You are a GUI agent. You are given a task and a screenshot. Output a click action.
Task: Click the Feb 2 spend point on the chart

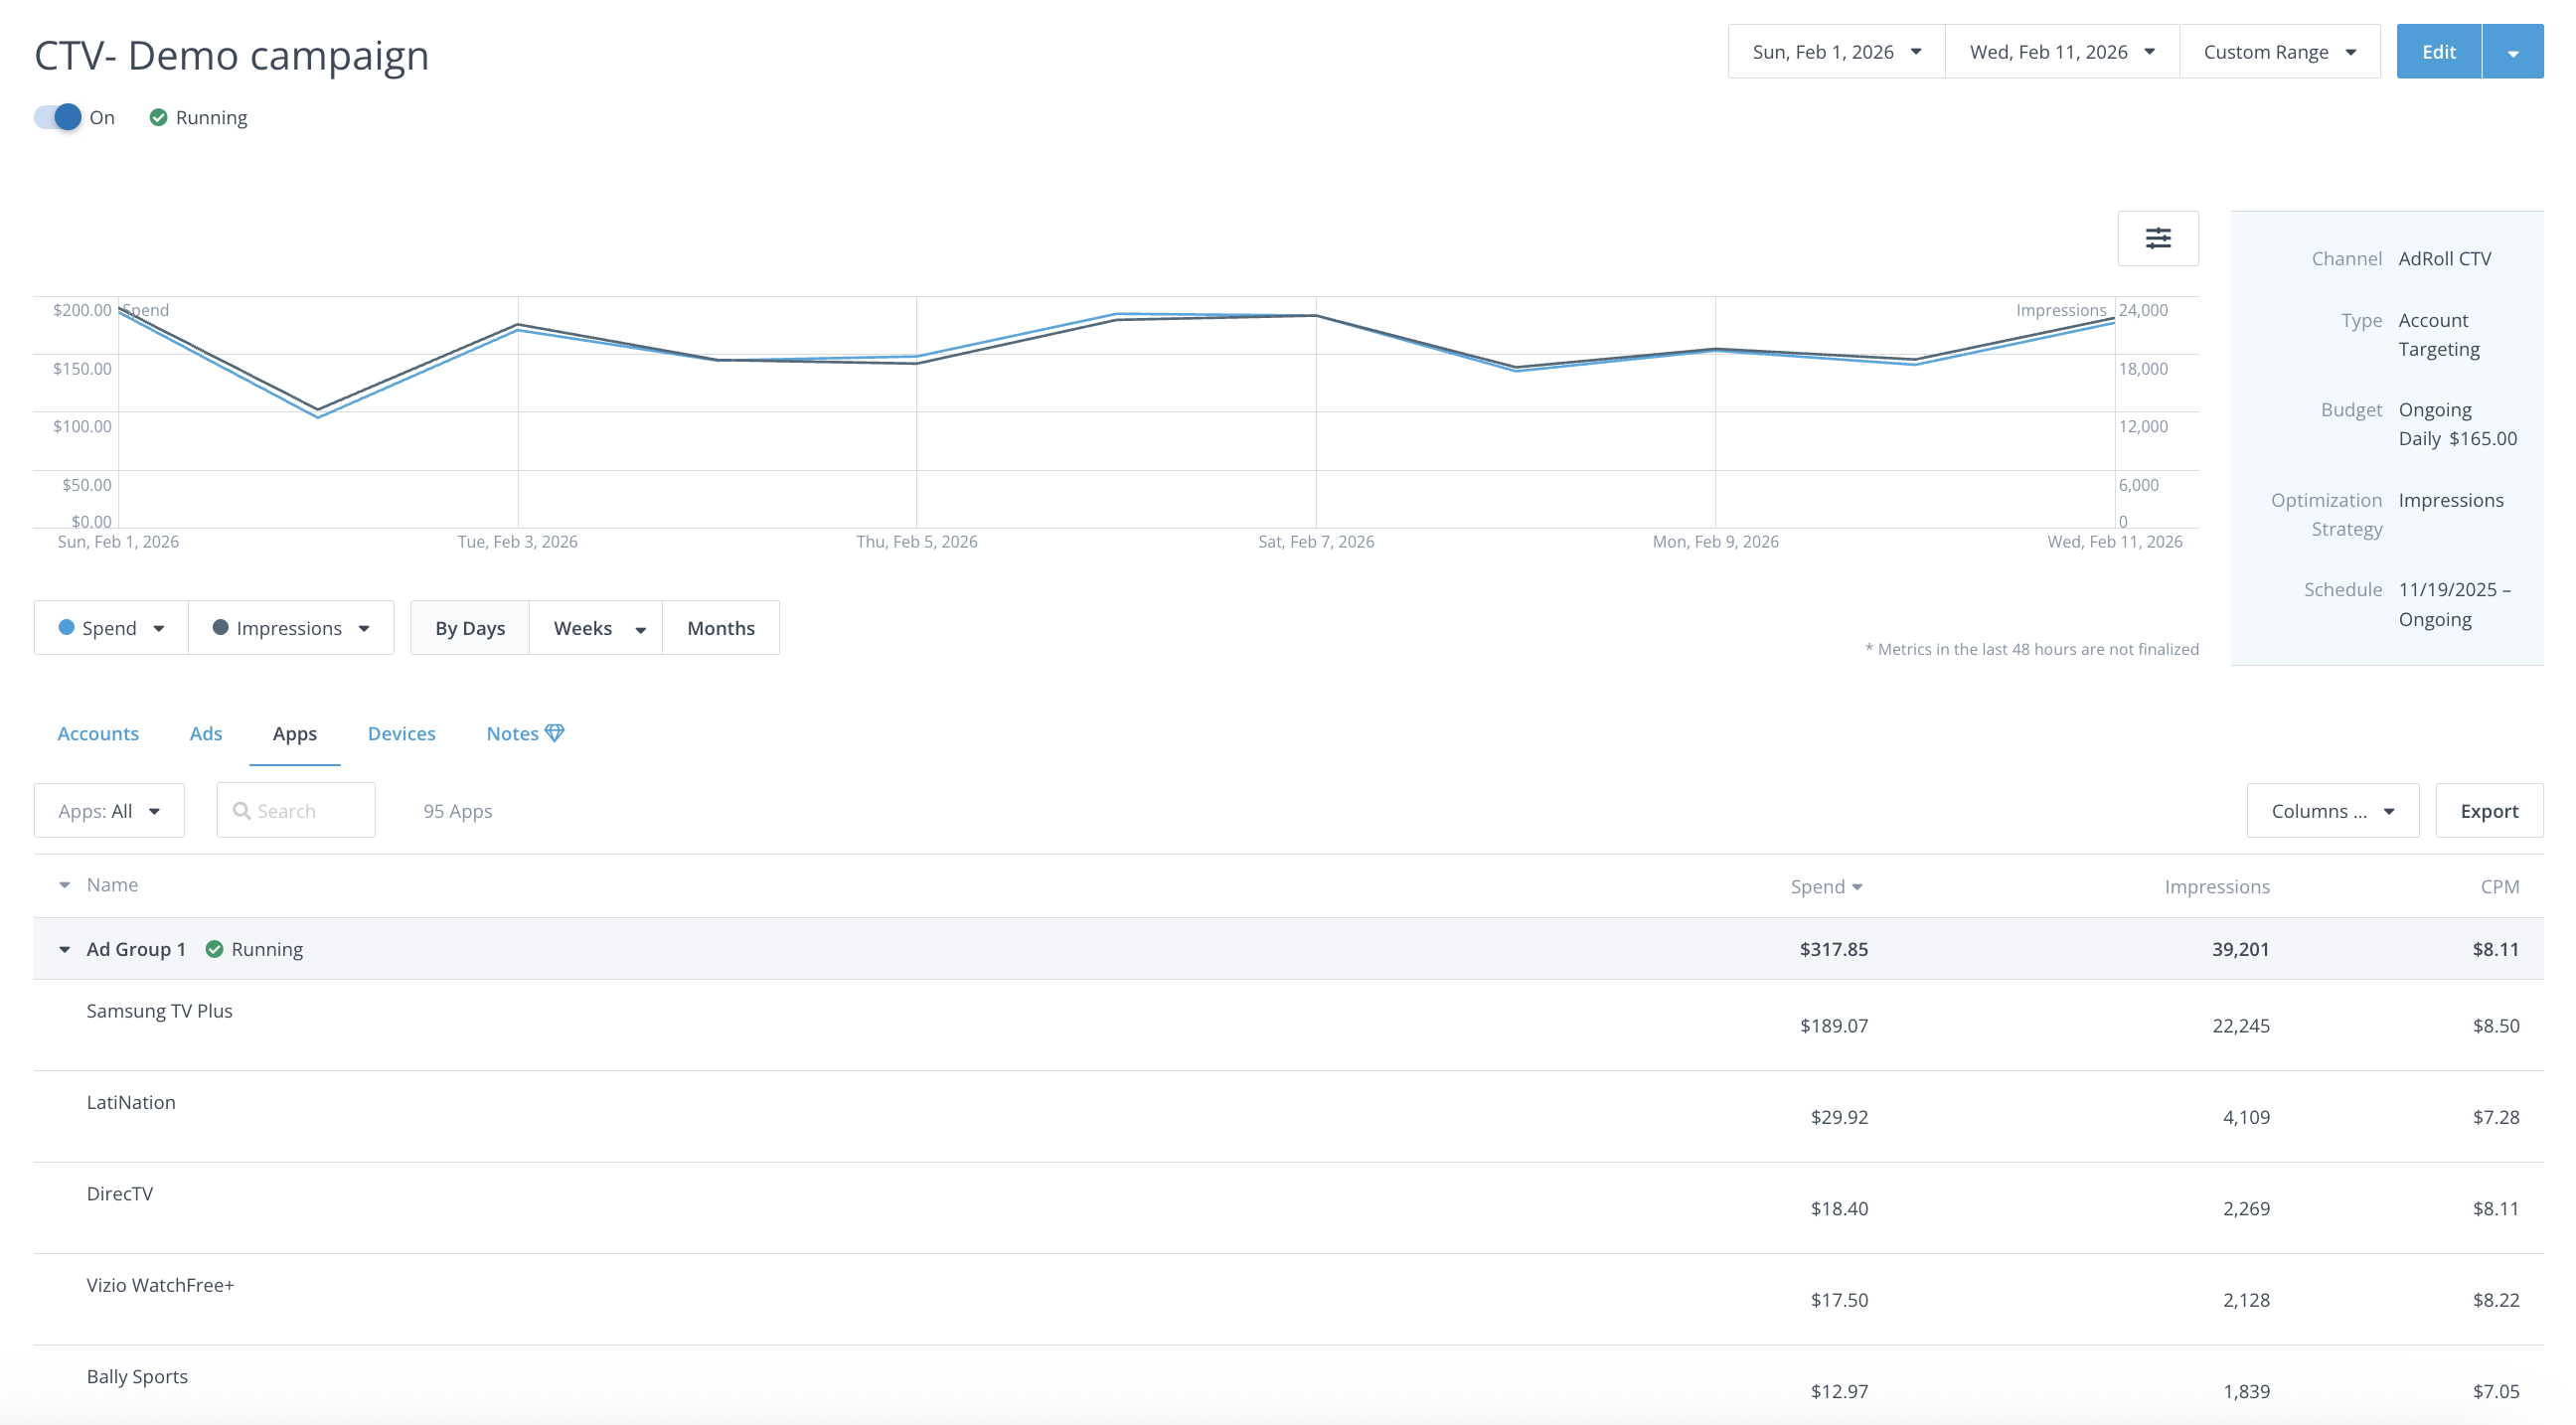[x=318, y=416]
